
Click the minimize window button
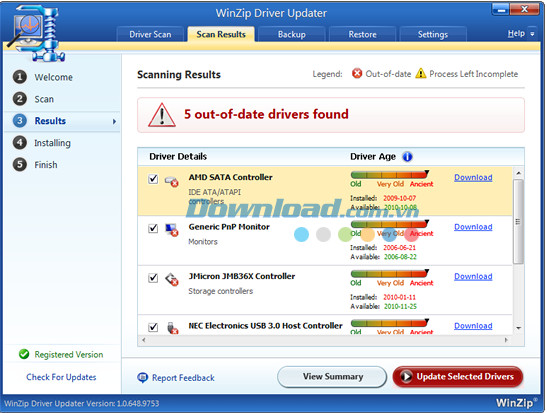coord(501,9)
